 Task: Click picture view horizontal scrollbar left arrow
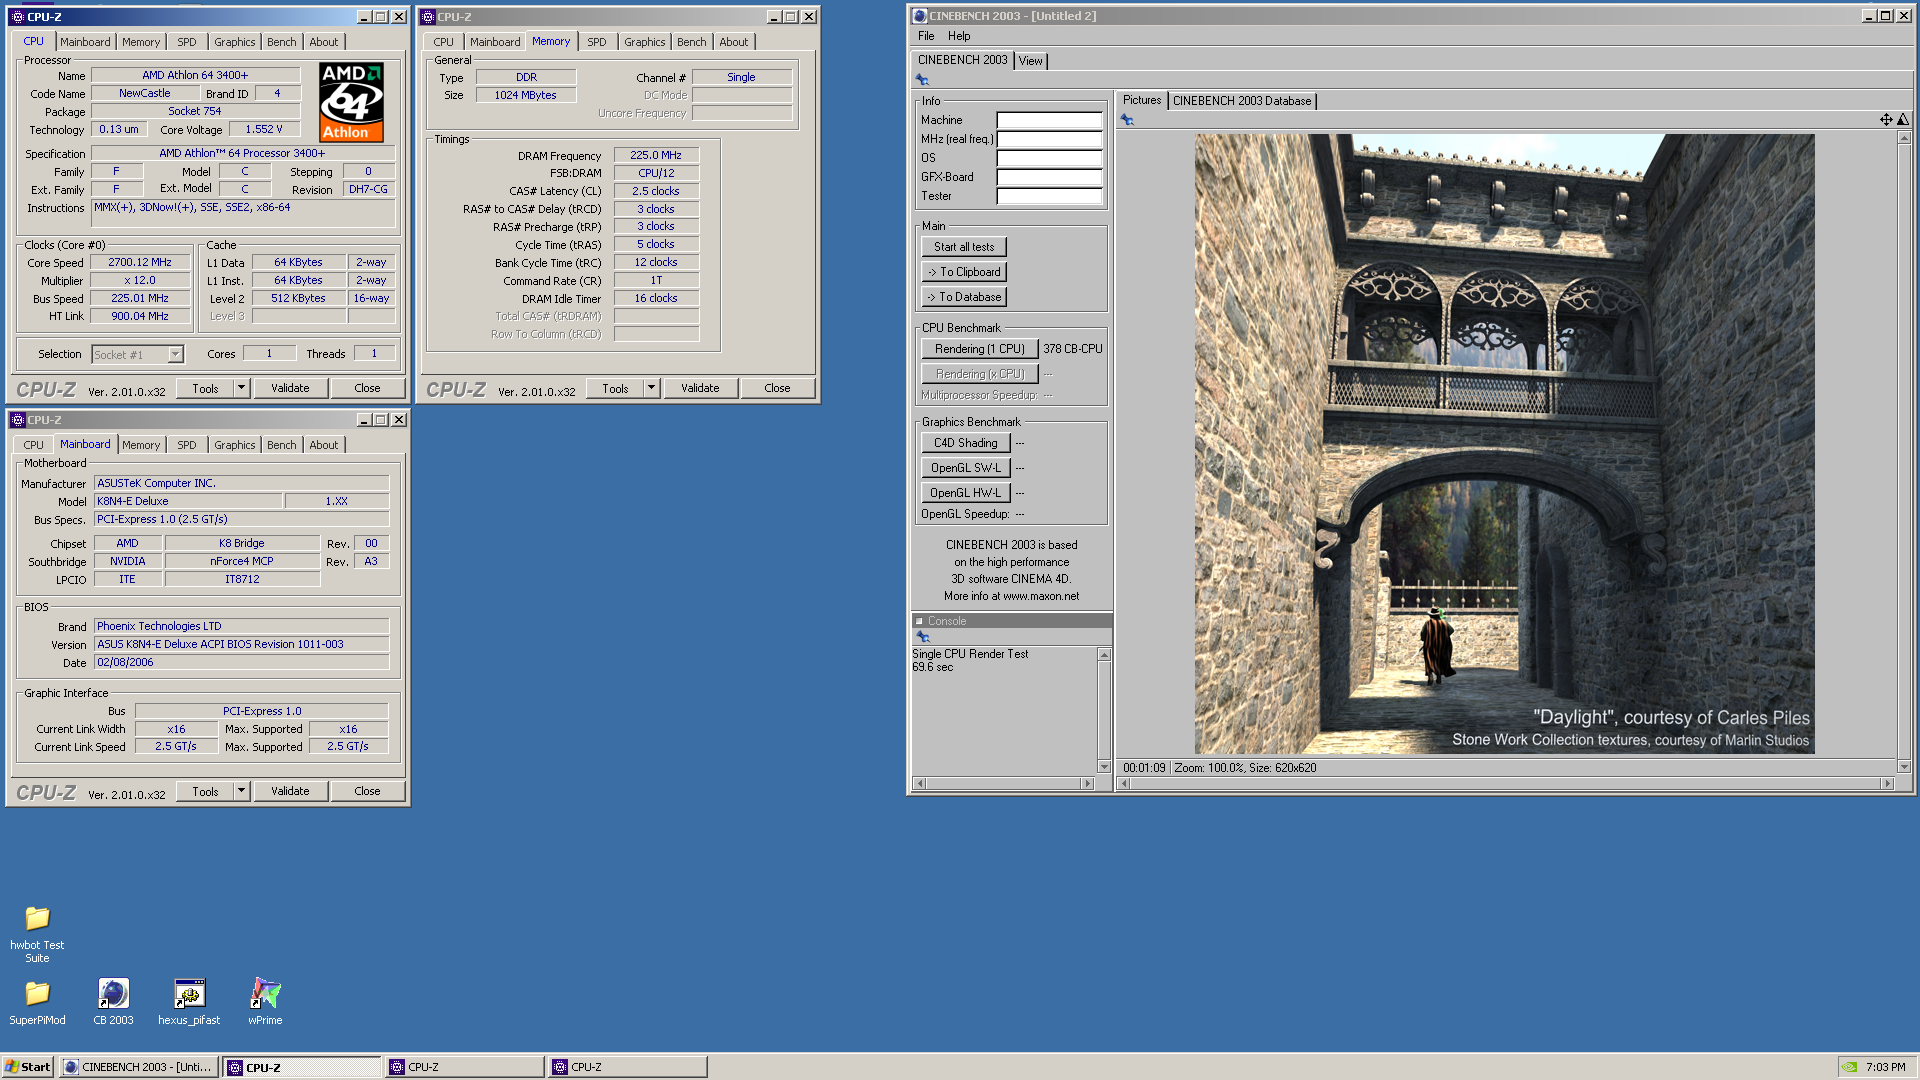pos(1124,784)
